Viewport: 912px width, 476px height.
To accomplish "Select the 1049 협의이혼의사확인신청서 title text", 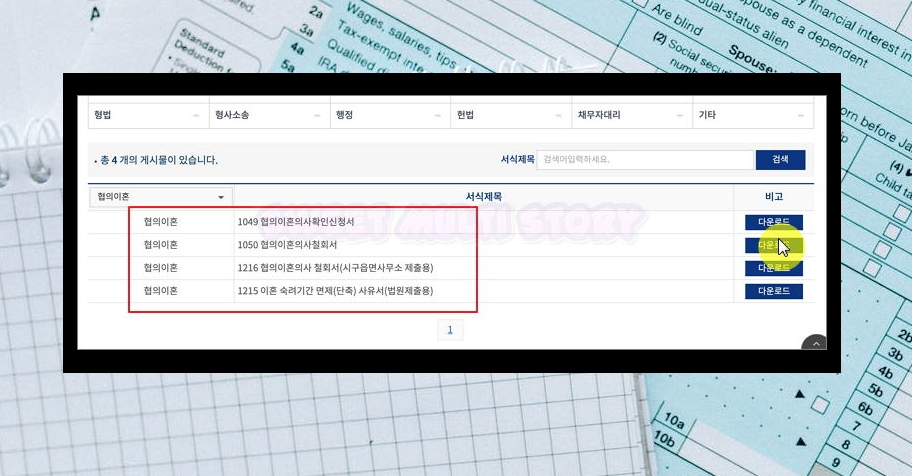I will point(295,222).
